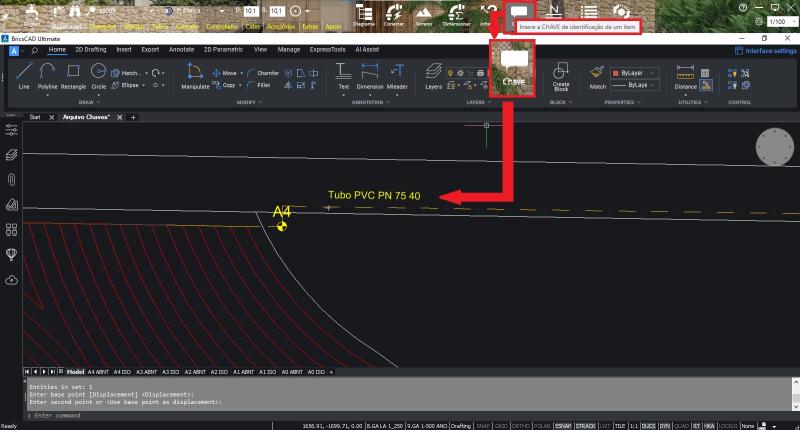Click the Create Block icon

point(561,75)
